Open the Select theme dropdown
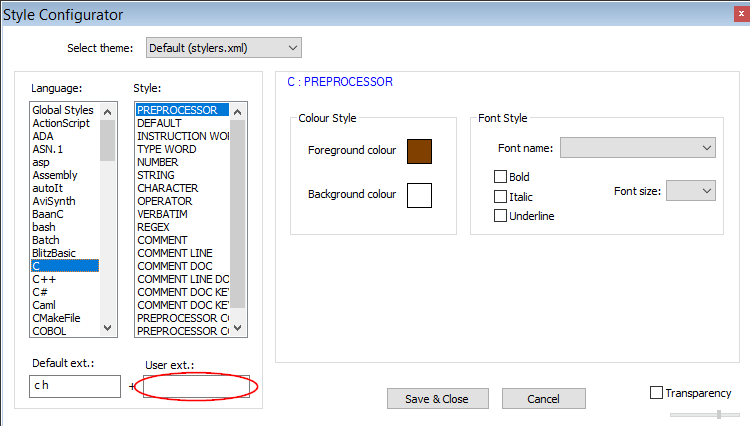 (x=223, y=48)
